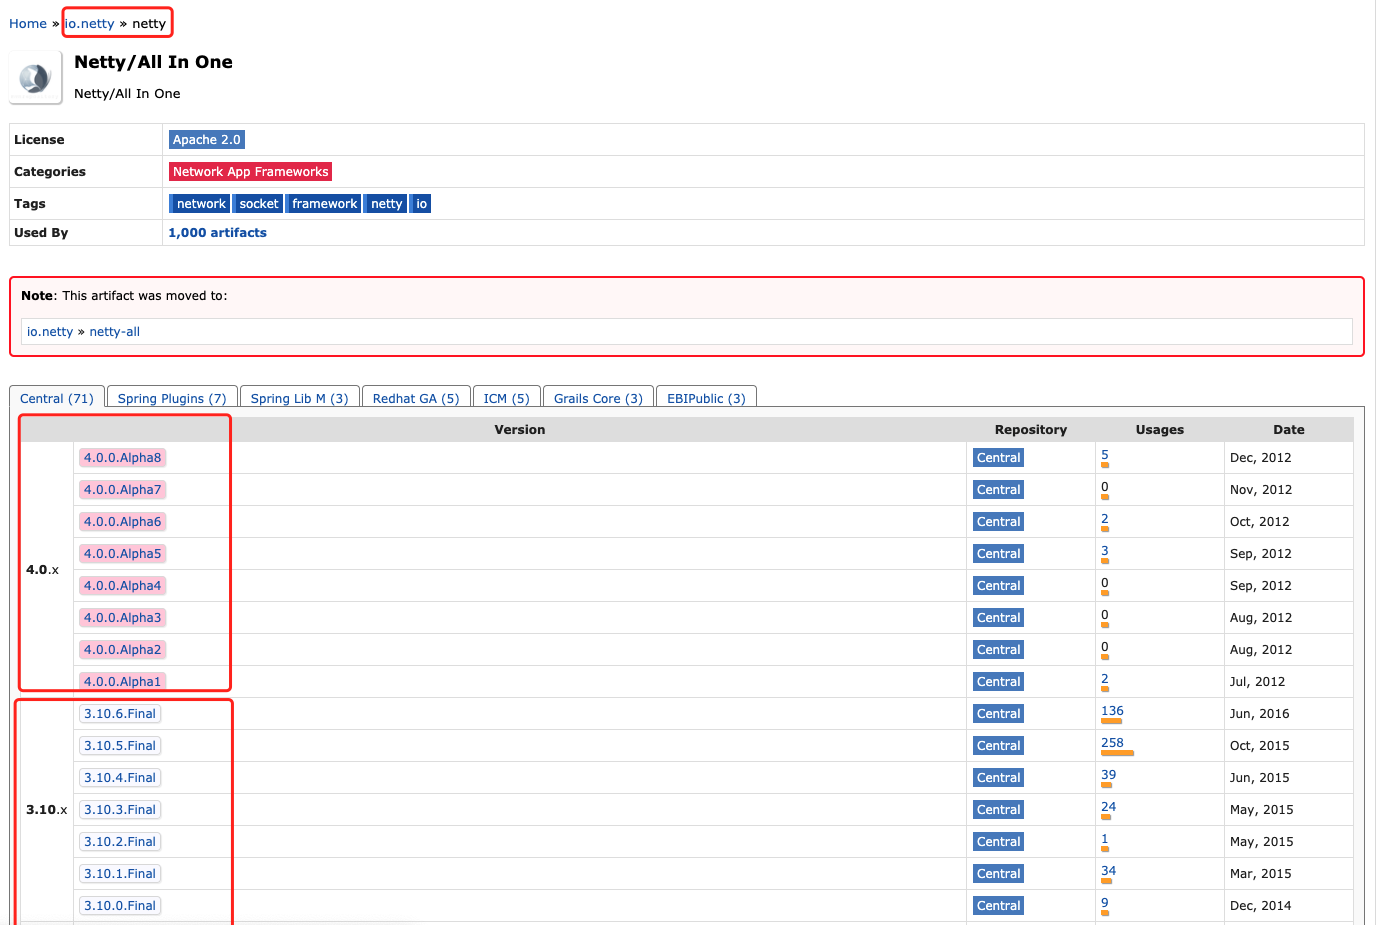Select the 4.0.x version group label
Viewport: 1381px width, 925px height.
pos(42,570)
